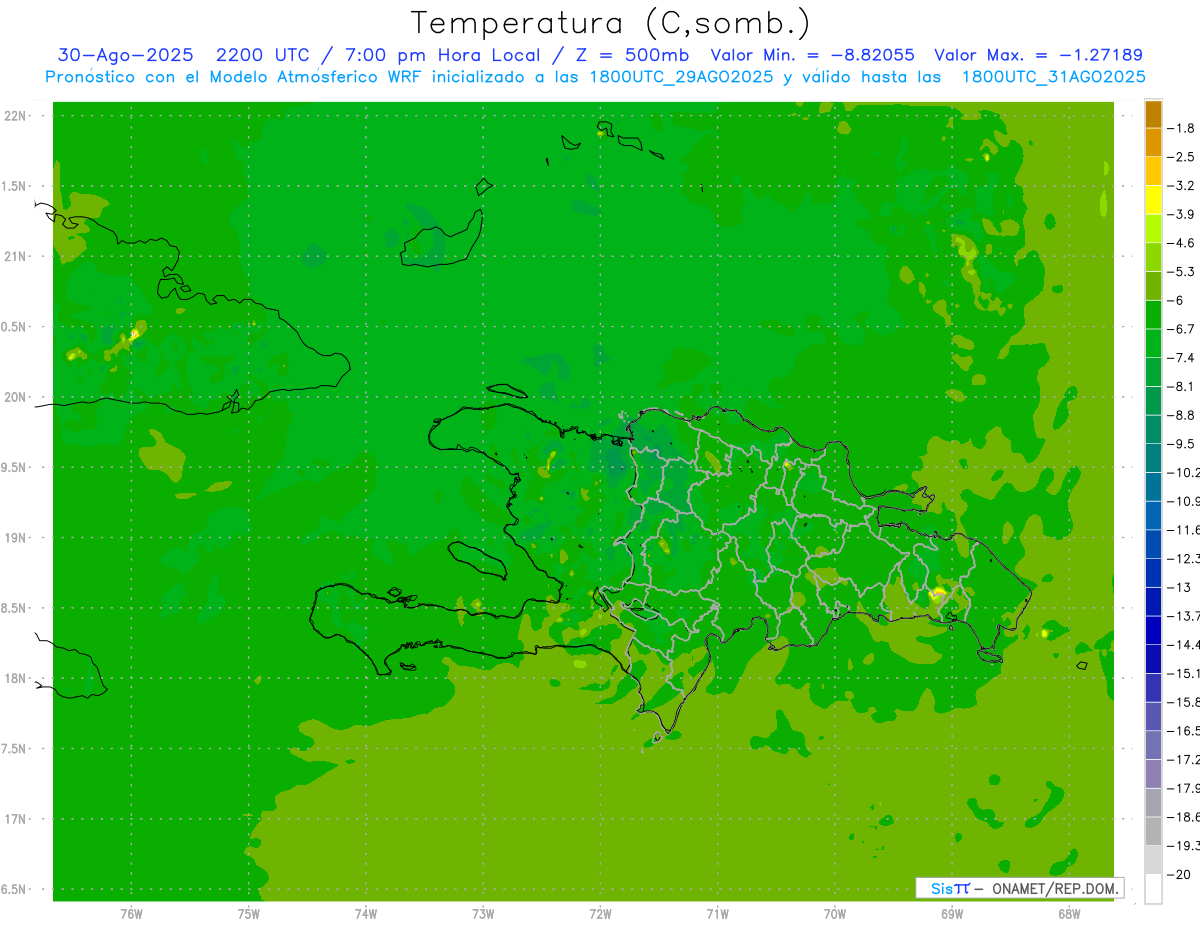The image size is (1200, 927).
Task: Click the longitude label "73W"
Action: click(483, 914)
